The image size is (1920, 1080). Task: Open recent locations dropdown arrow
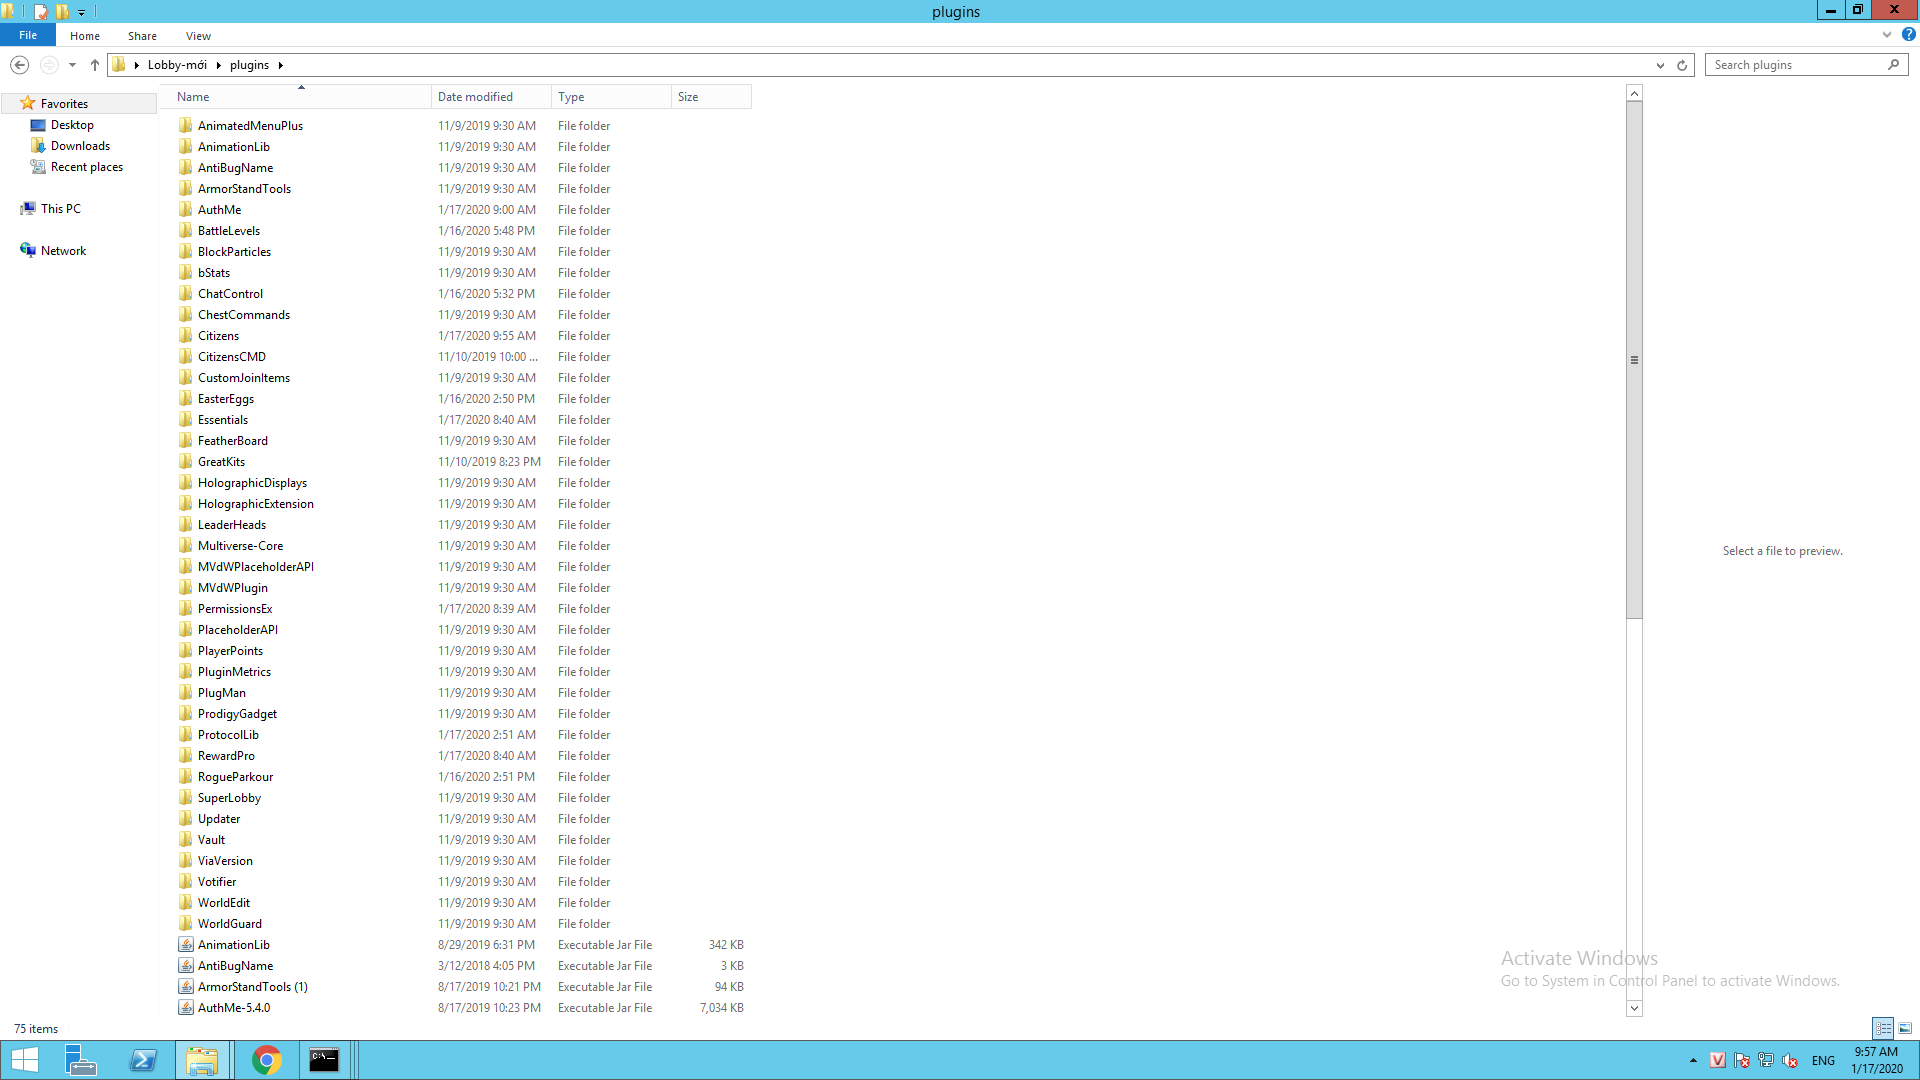pyautogui.click(x=72, y=65)
